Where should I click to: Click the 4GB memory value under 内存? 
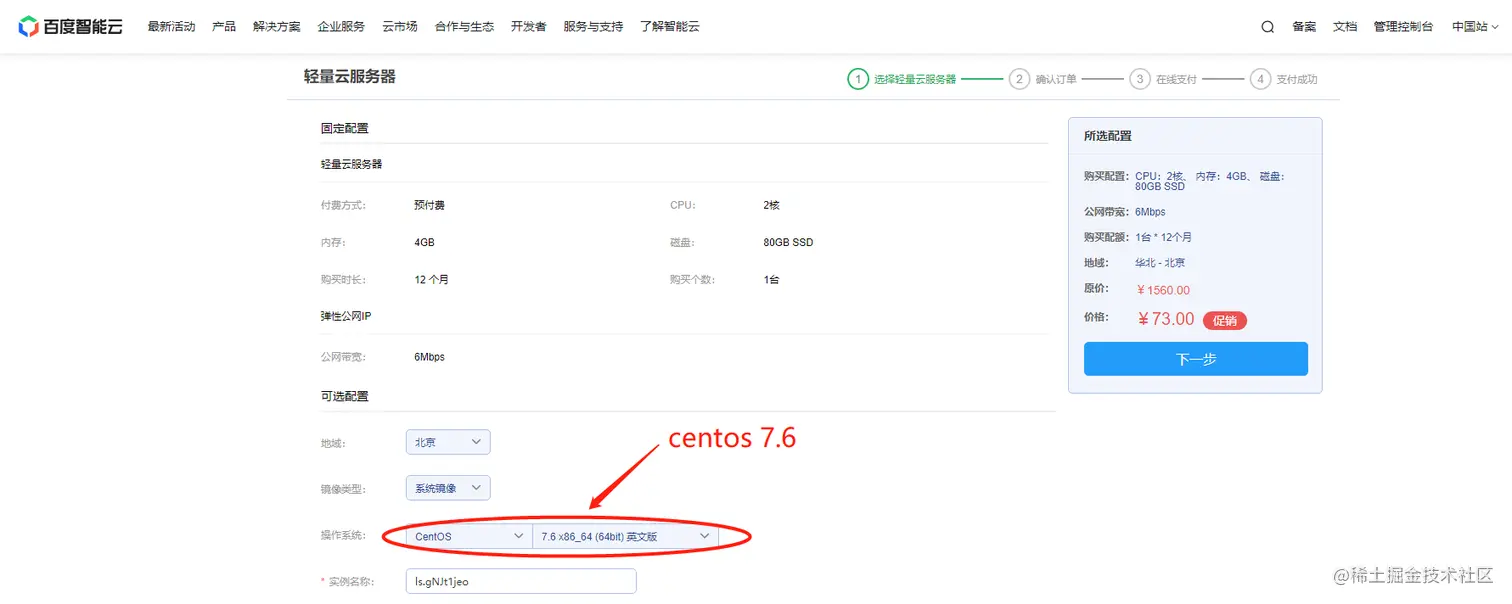pos(424,242)
